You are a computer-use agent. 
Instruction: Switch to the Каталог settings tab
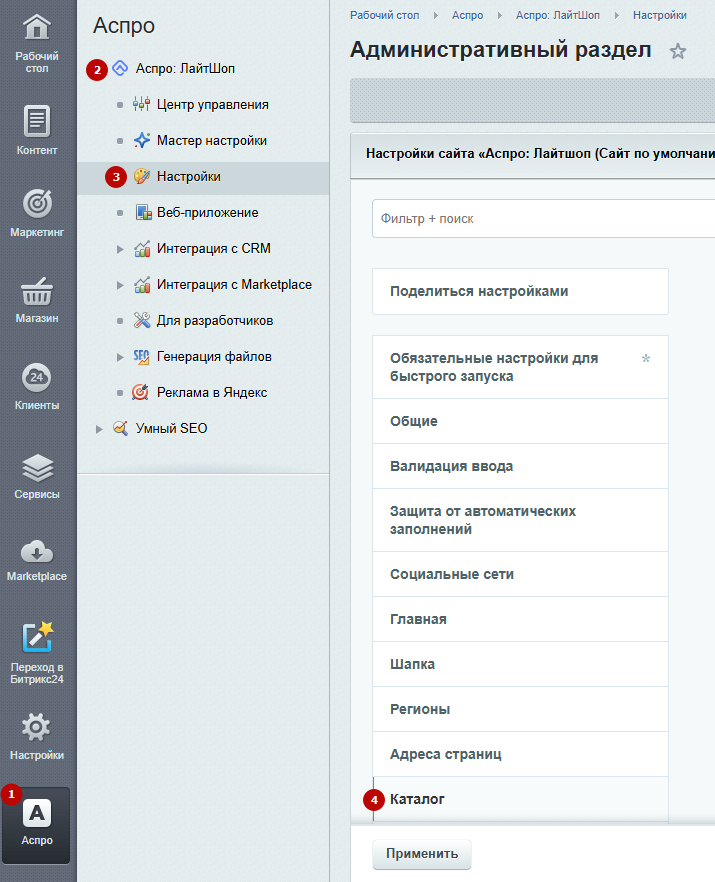click(520, 799)
